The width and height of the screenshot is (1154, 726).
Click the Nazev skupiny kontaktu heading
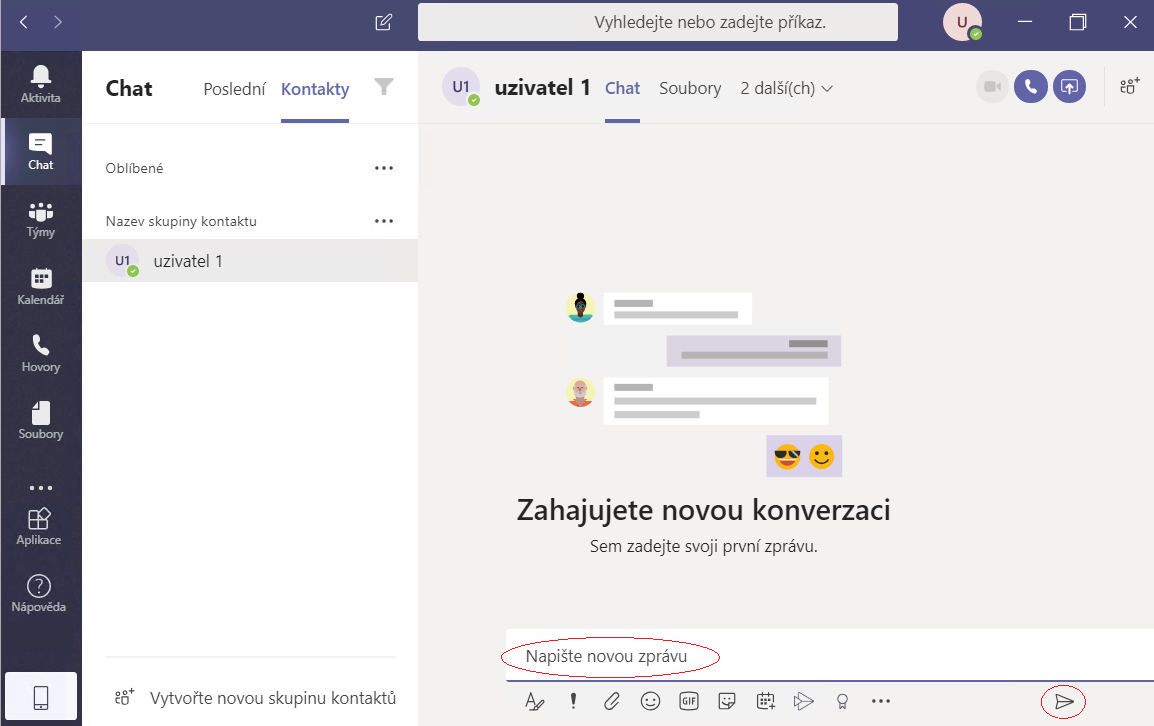181,221
